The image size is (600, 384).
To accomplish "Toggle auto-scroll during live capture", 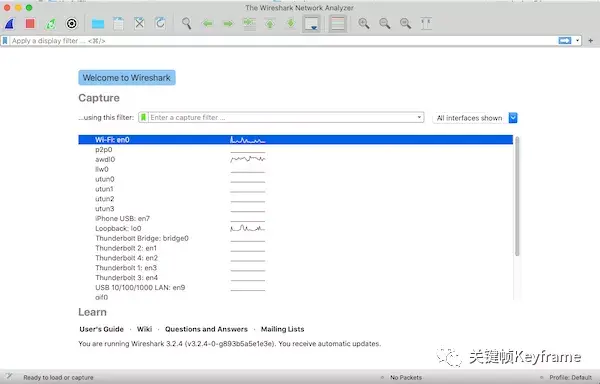I will coord(311,24).
